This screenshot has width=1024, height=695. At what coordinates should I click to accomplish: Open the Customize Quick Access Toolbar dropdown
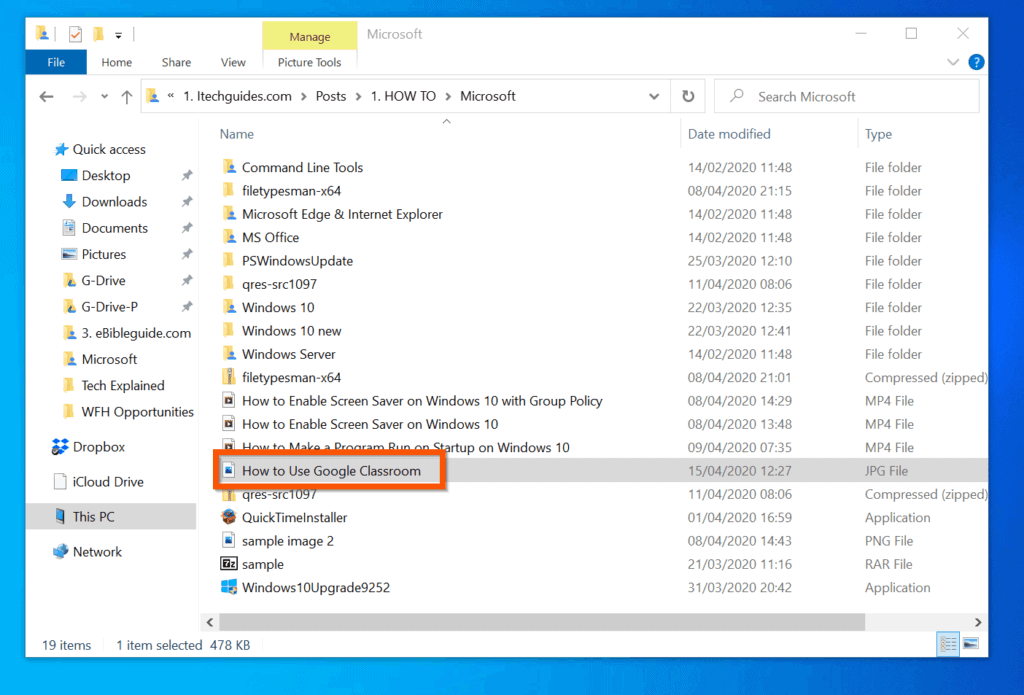click(x=117, y=33)
